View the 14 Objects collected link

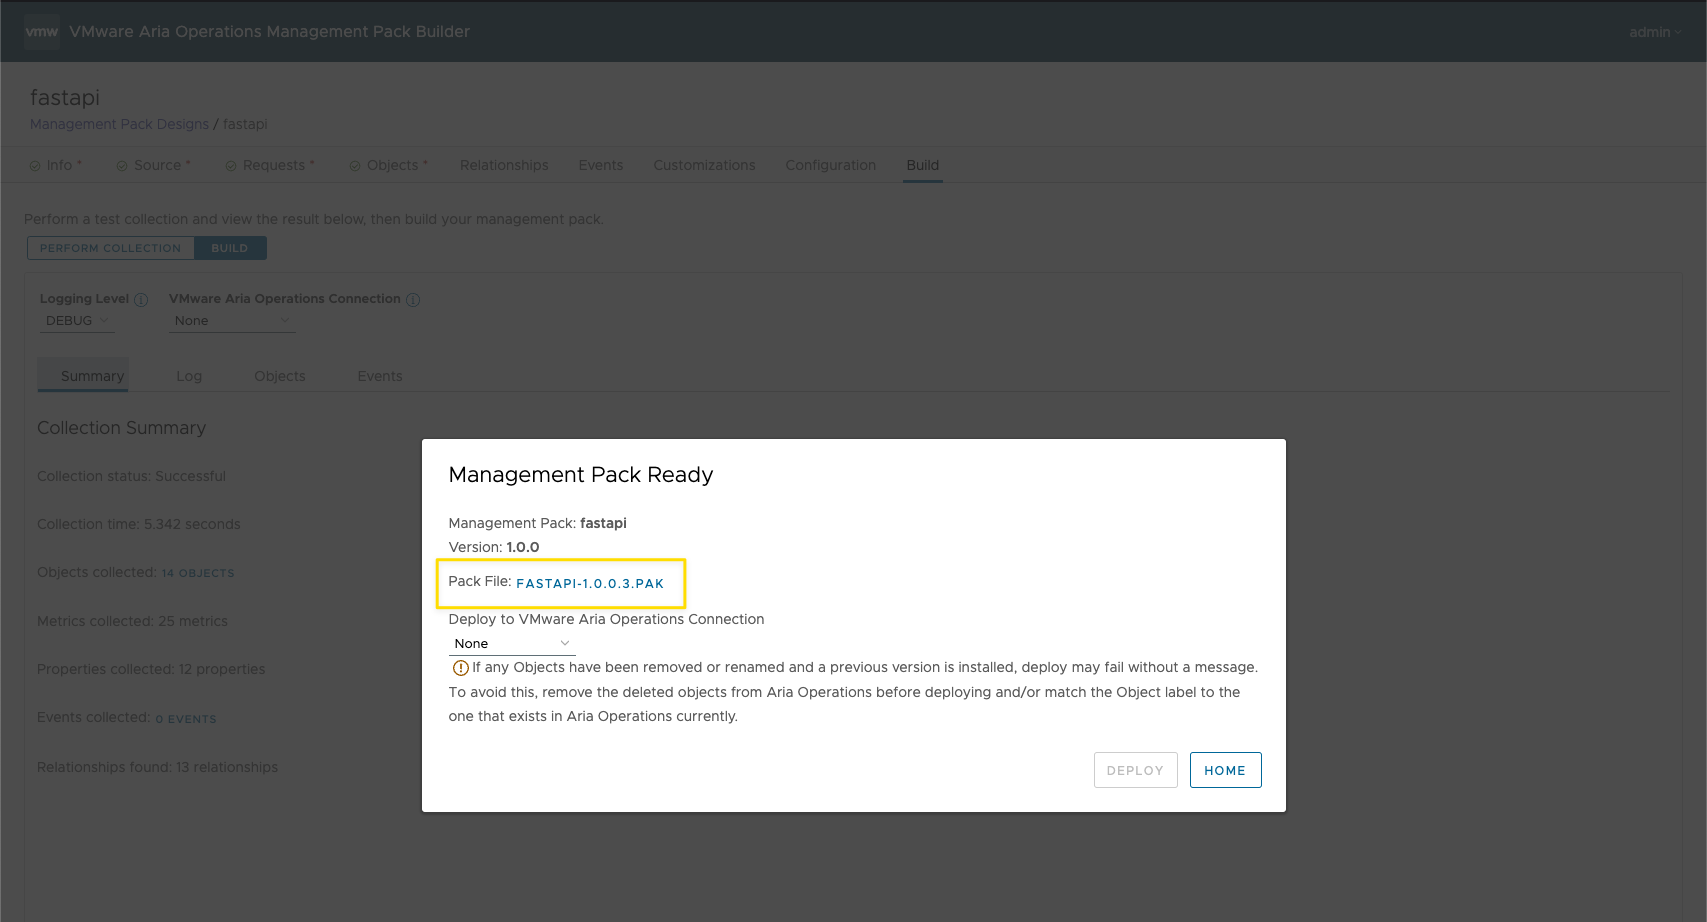tap(198, 573)
